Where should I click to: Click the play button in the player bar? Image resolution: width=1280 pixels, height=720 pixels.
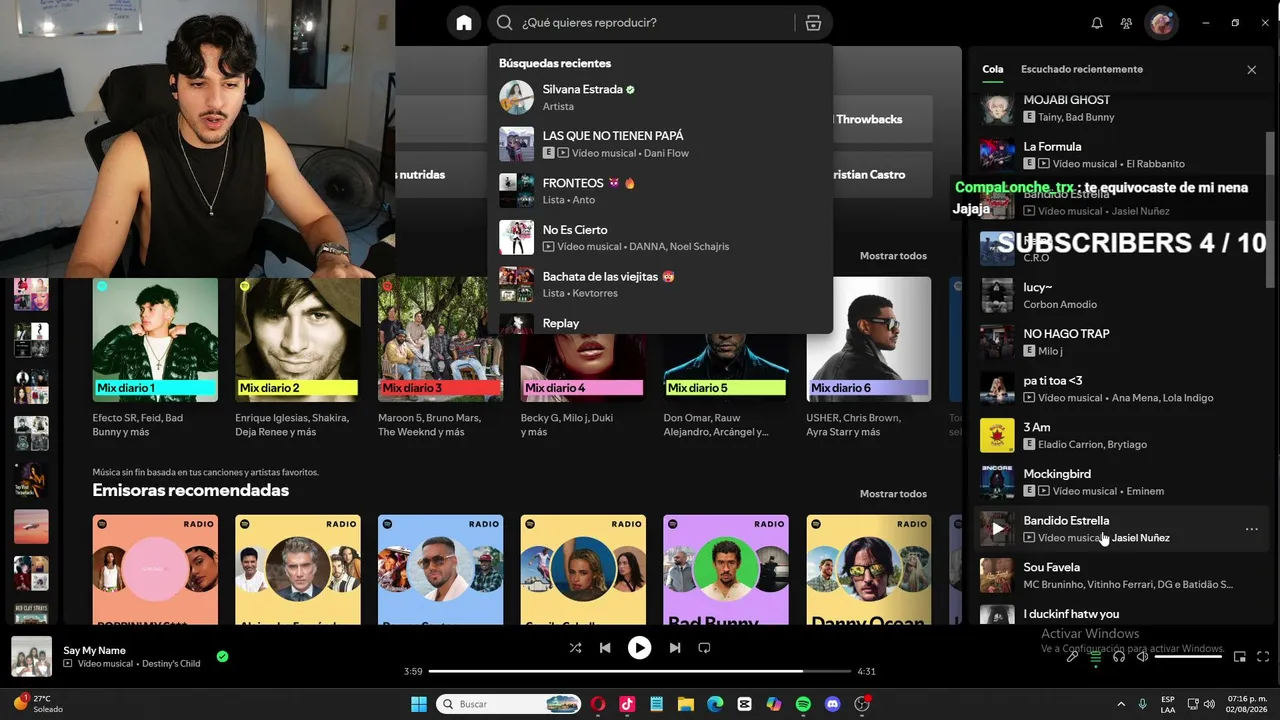click(639, 648)
